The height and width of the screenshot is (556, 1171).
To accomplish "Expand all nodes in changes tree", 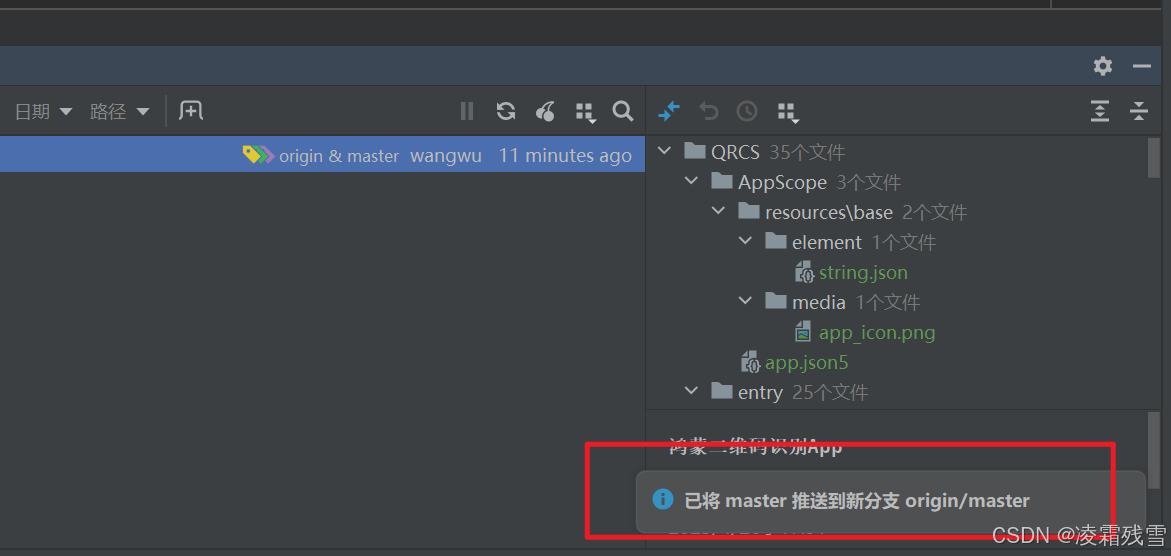I will click(x=1099, y=111).
